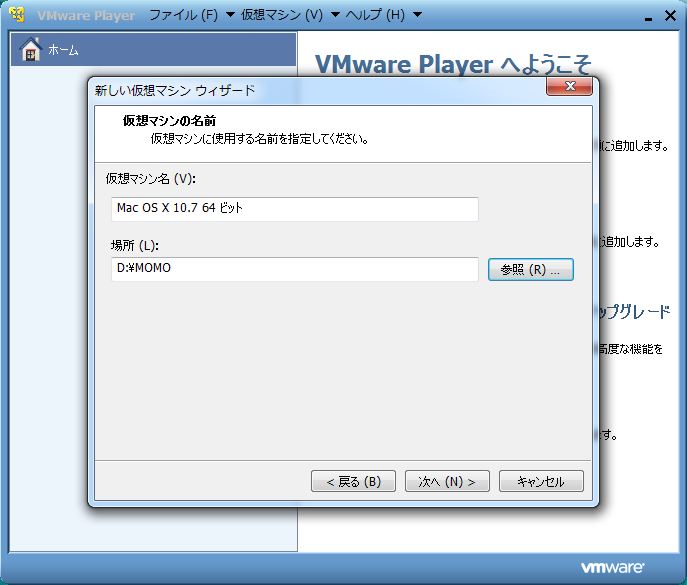
Task: Expand the arrow next to 仮想マシン (V)
Action: click(x=335, y=15)
